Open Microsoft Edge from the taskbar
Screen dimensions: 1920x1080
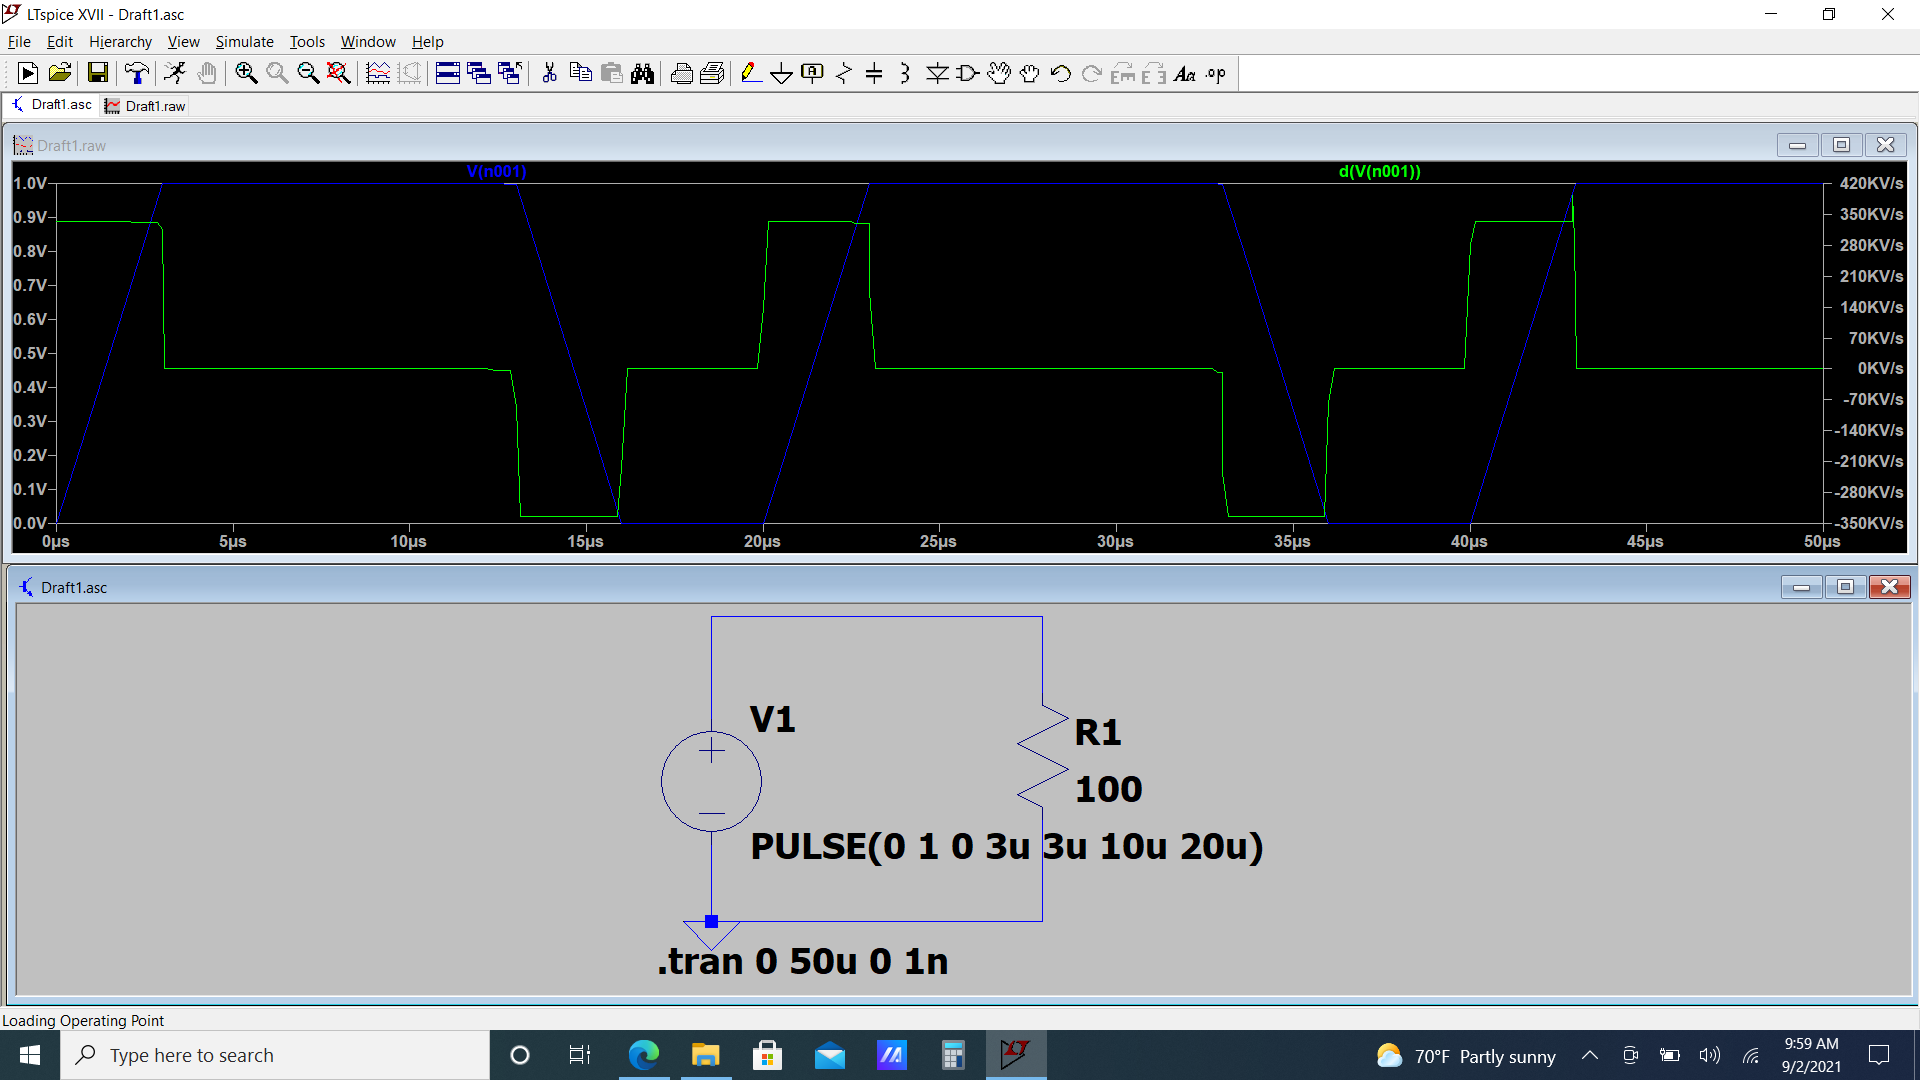click(x=644, y=1055)
